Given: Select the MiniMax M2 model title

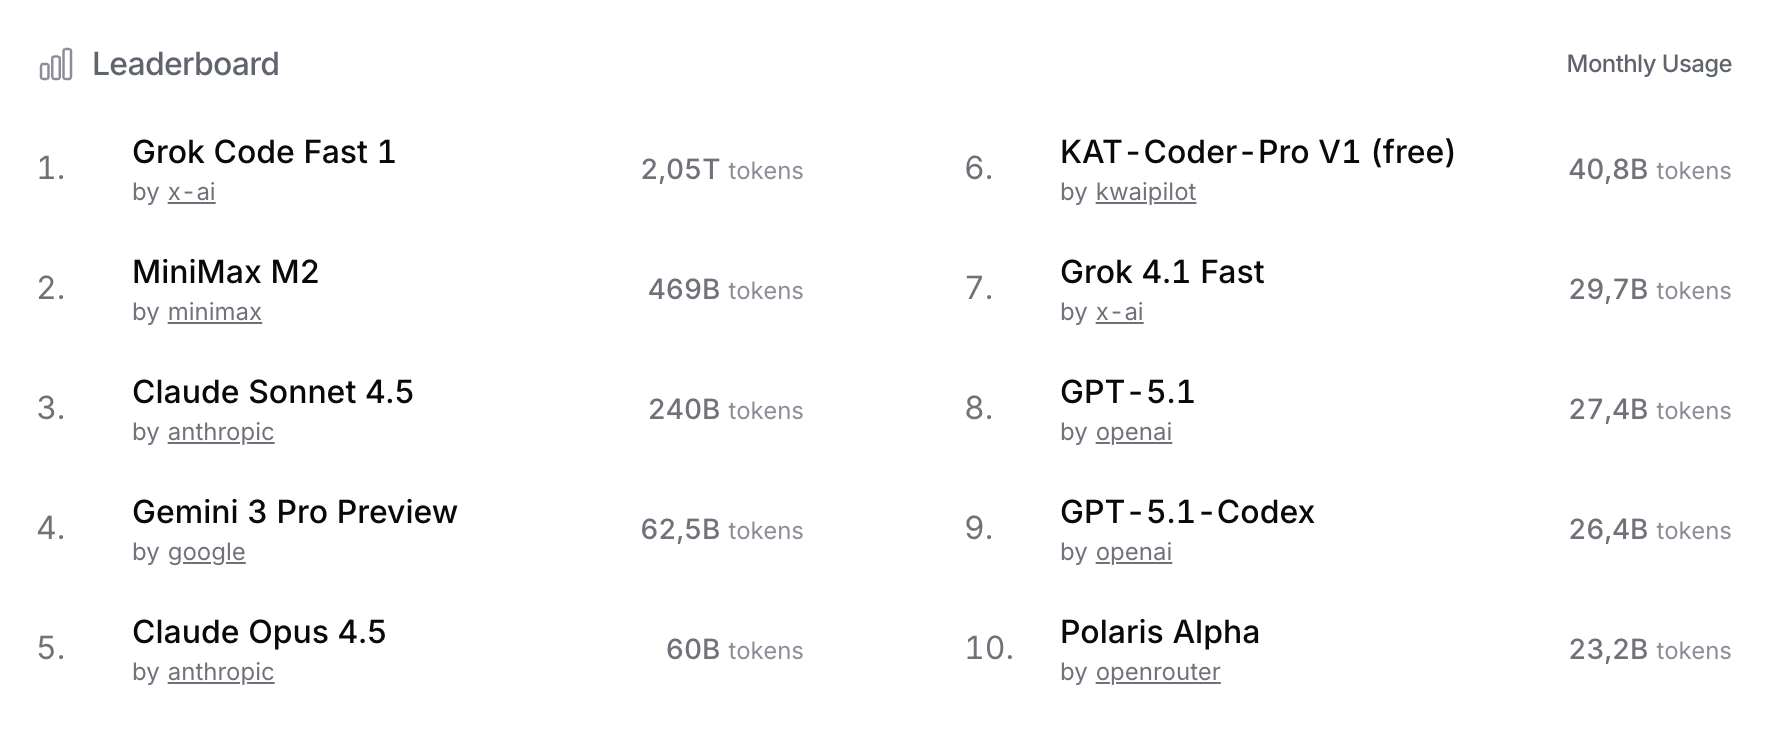Looking at the screenshot, I should pyautogui.click(x=225, y=272).
